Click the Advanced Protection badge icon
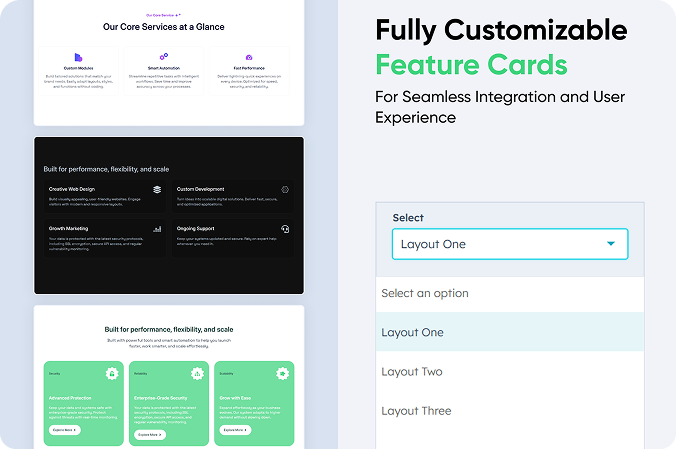 click(112, 374)
